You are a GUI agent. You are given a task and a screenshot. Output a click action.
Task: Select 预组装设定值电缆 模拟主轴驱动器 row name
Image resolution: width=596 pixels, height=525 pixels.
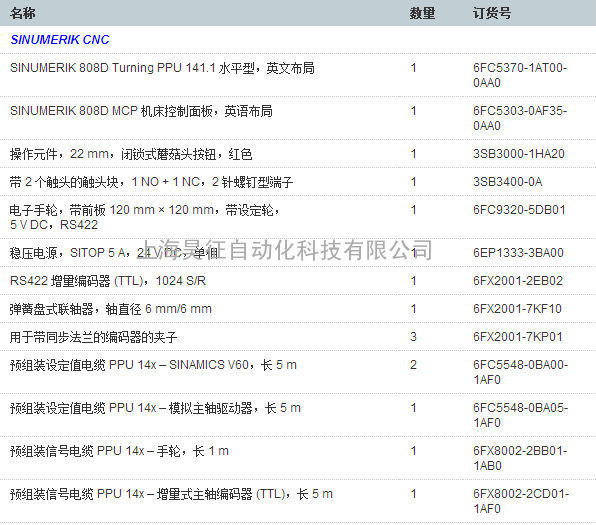tap(155, 408)
